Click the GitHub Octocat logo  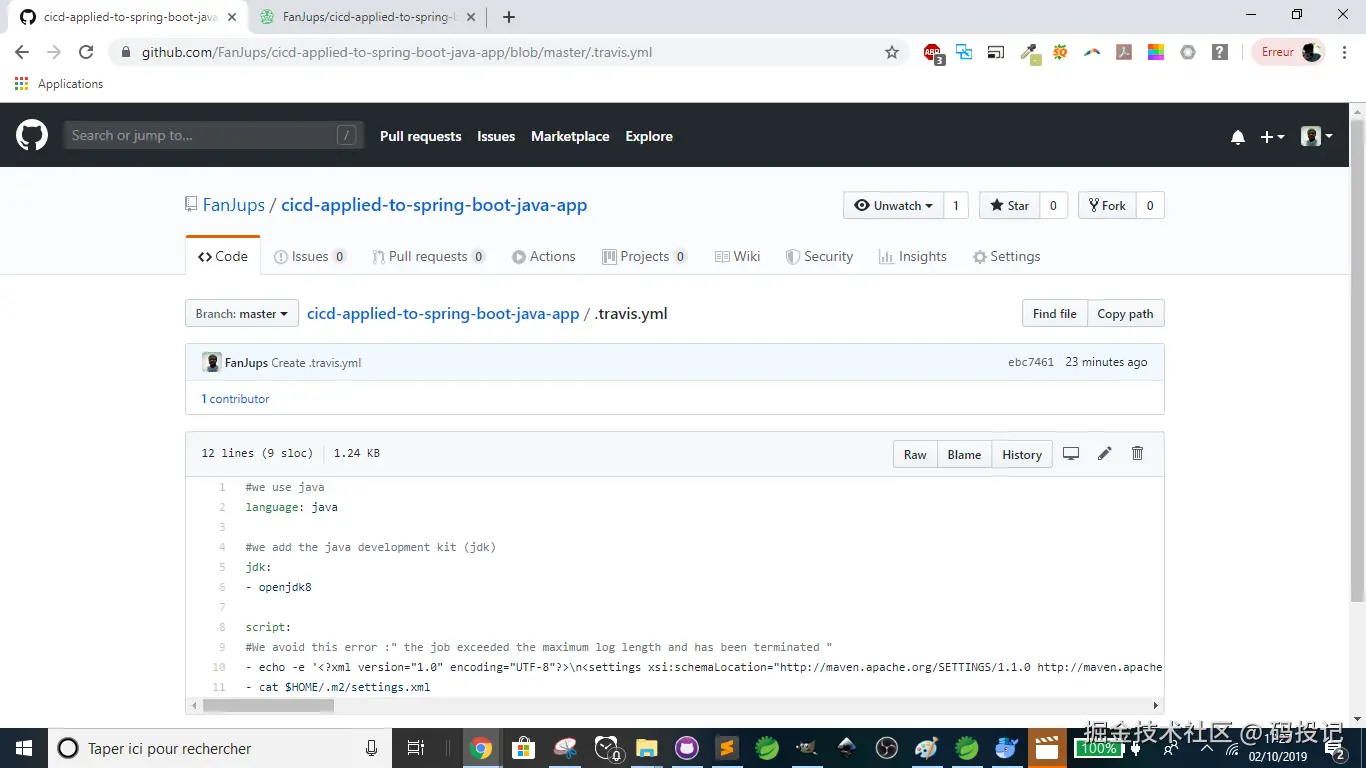pyautogui.click(x=32, y=135)
